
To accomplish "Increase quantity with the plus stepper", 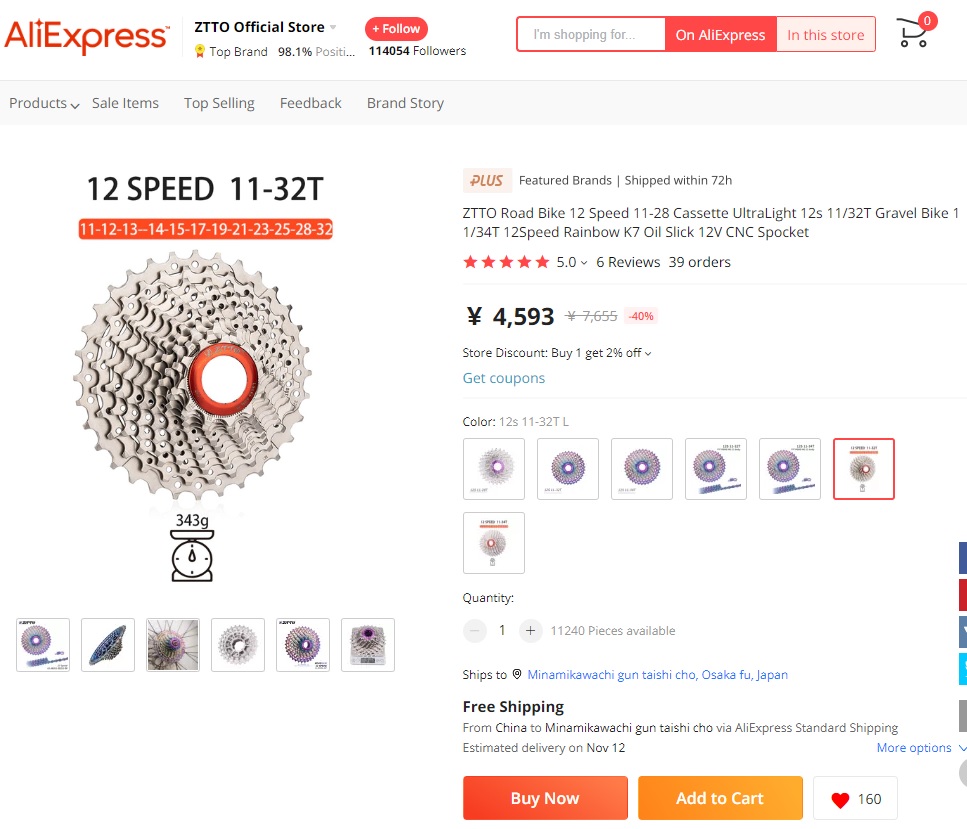I will (x=530, y=630).
